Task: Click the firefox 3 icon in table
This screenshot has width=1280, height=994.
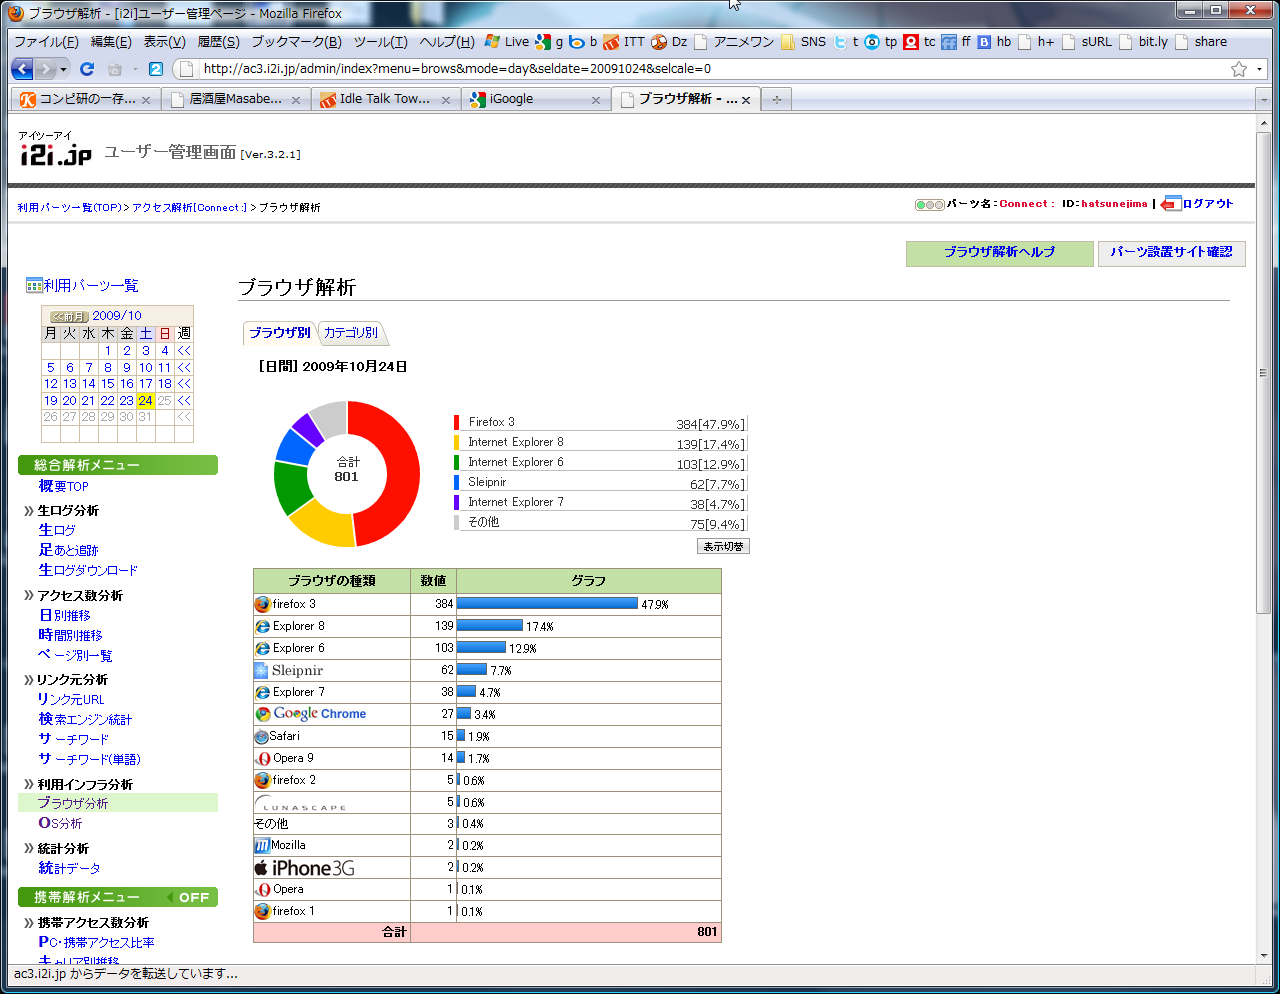Action: coord(262,604)
